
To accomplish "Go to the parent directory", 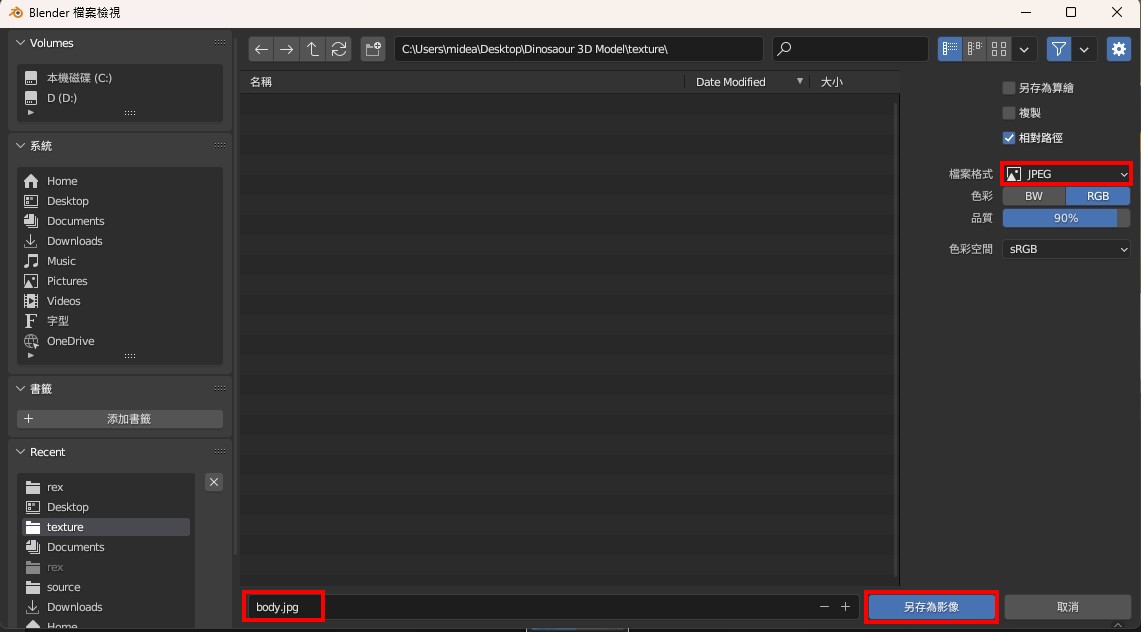I will (313, 49).
